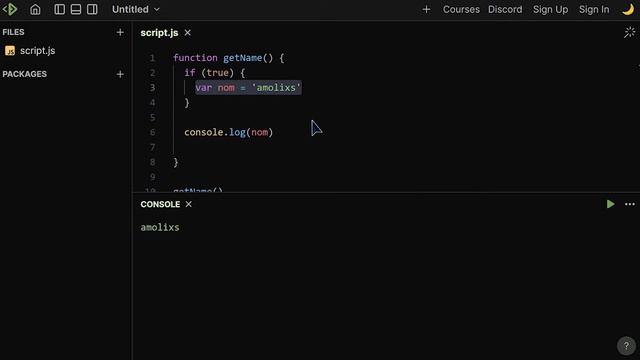Click the JS file icon beside script.js

point(10,51)
